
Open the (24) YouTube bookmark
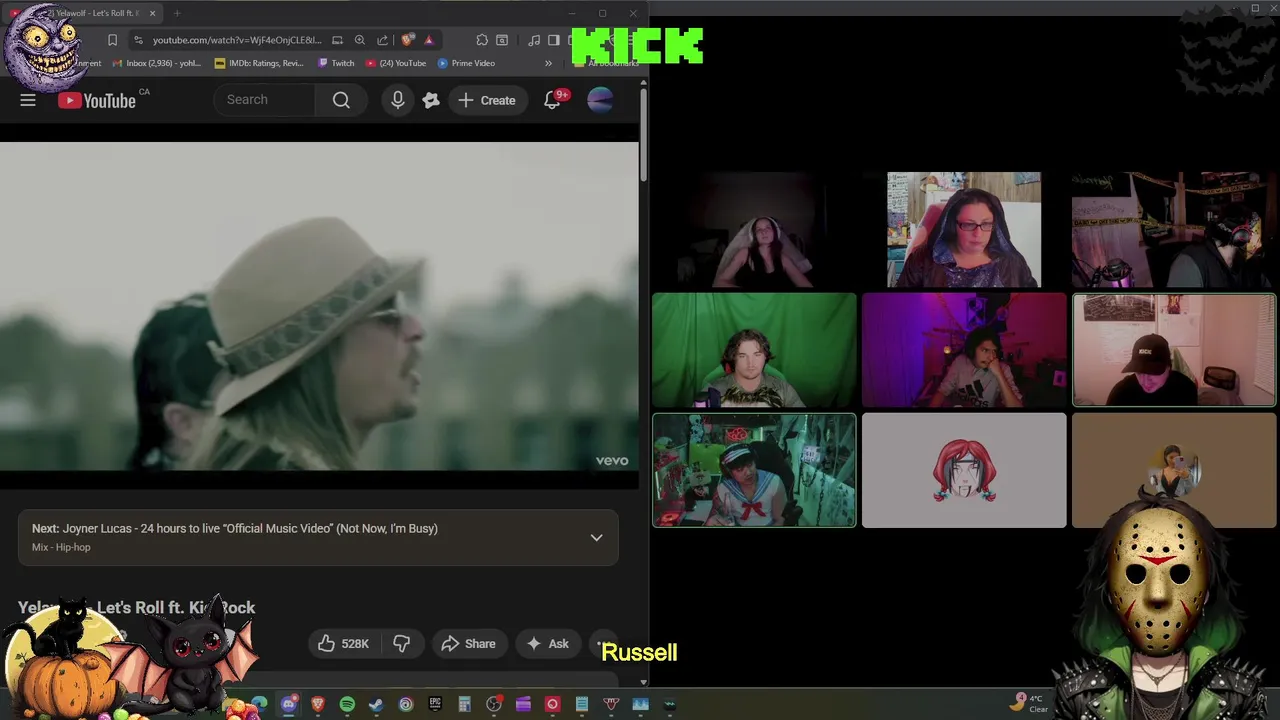(396, 63)
